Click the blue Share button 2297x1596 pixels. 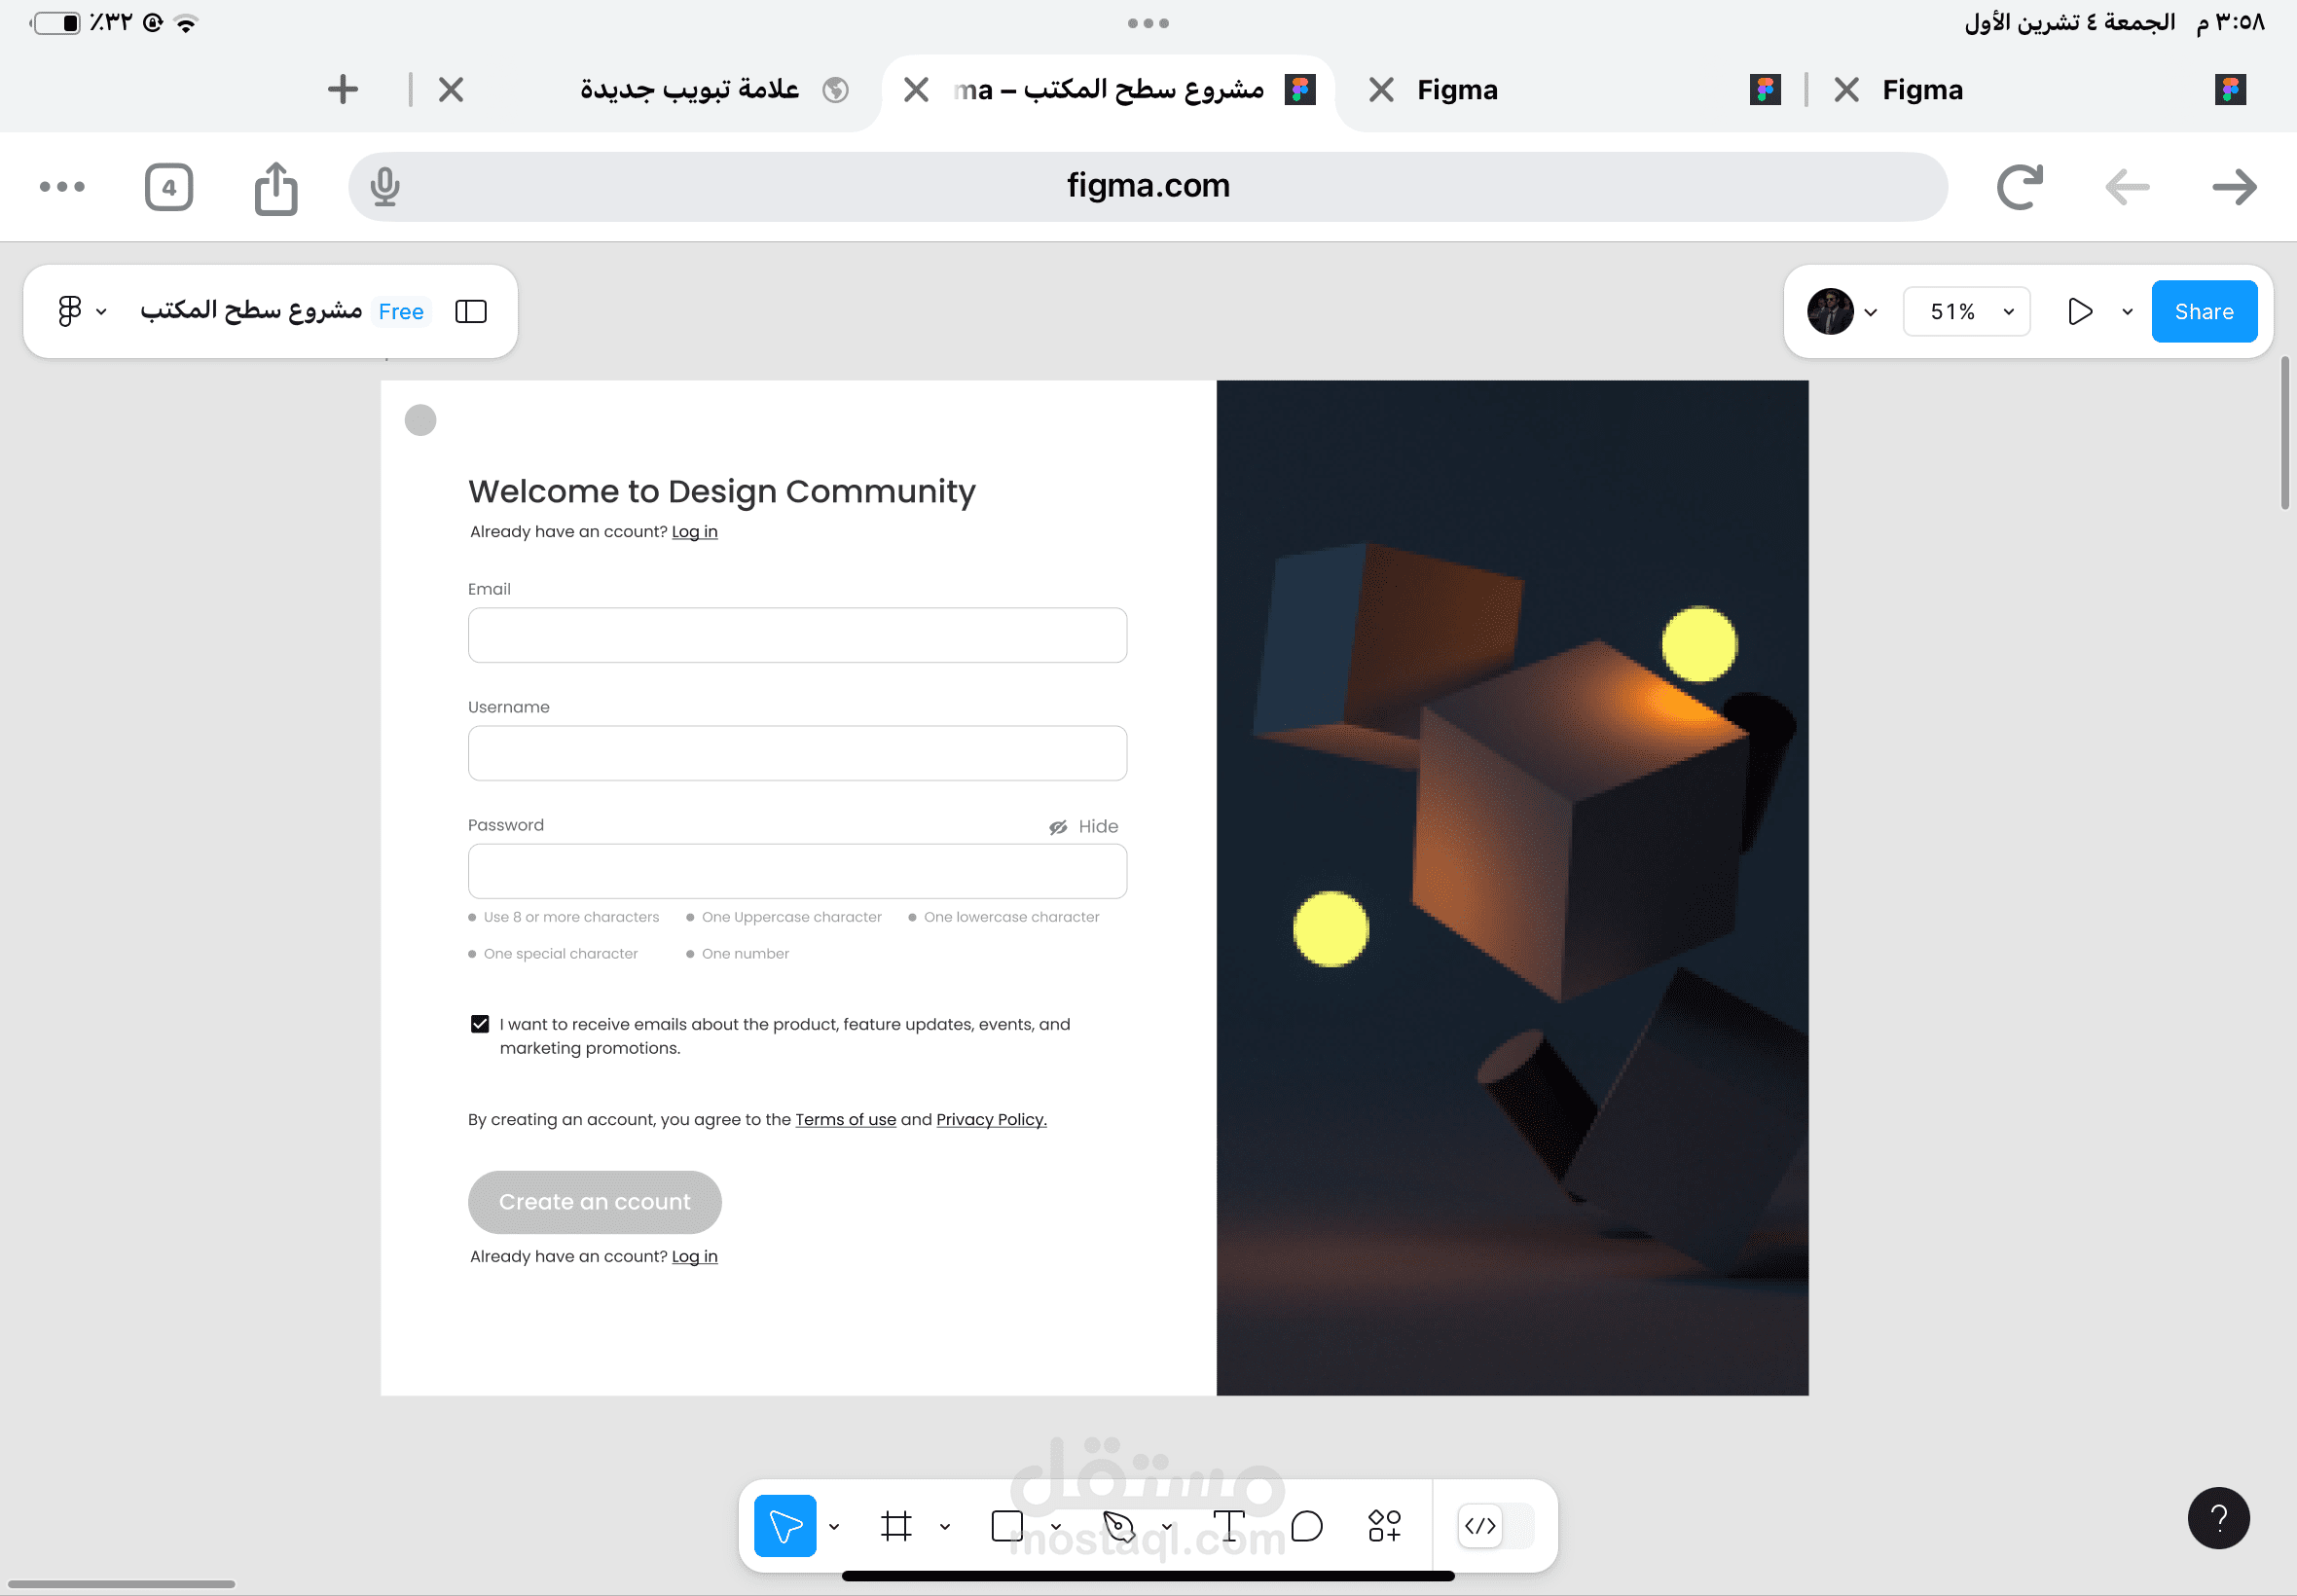2204,311
